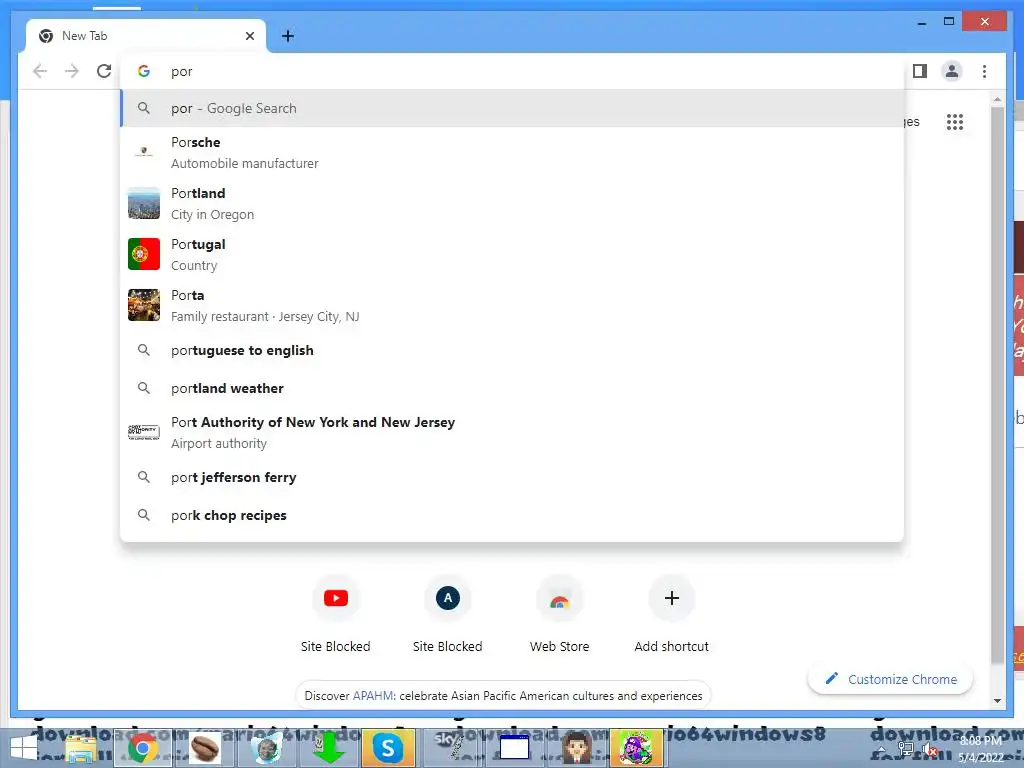
Task: Click the Portugal flag thumbnail
Action: tap(144, 254)
